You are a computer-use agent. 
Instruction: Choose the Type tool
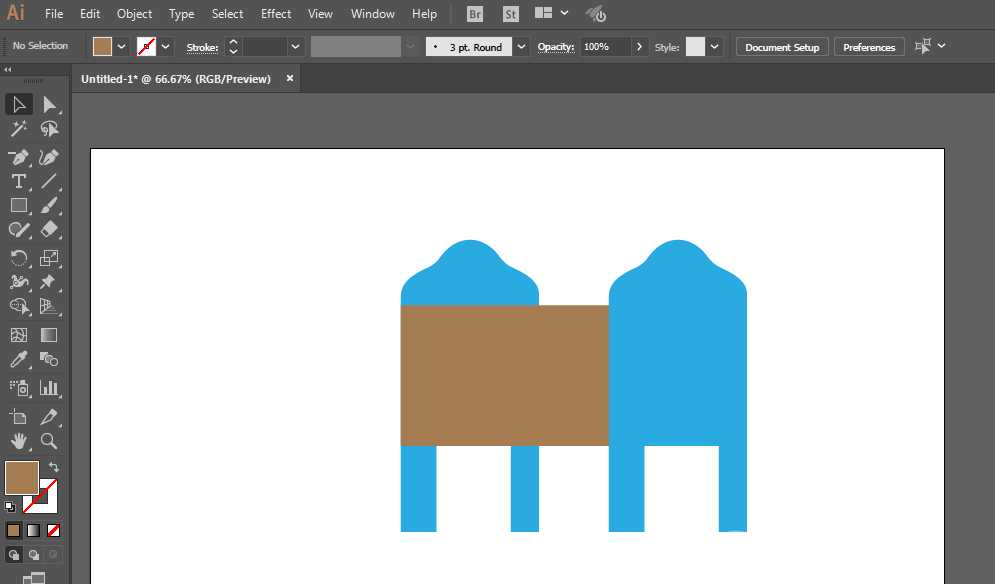18,182
